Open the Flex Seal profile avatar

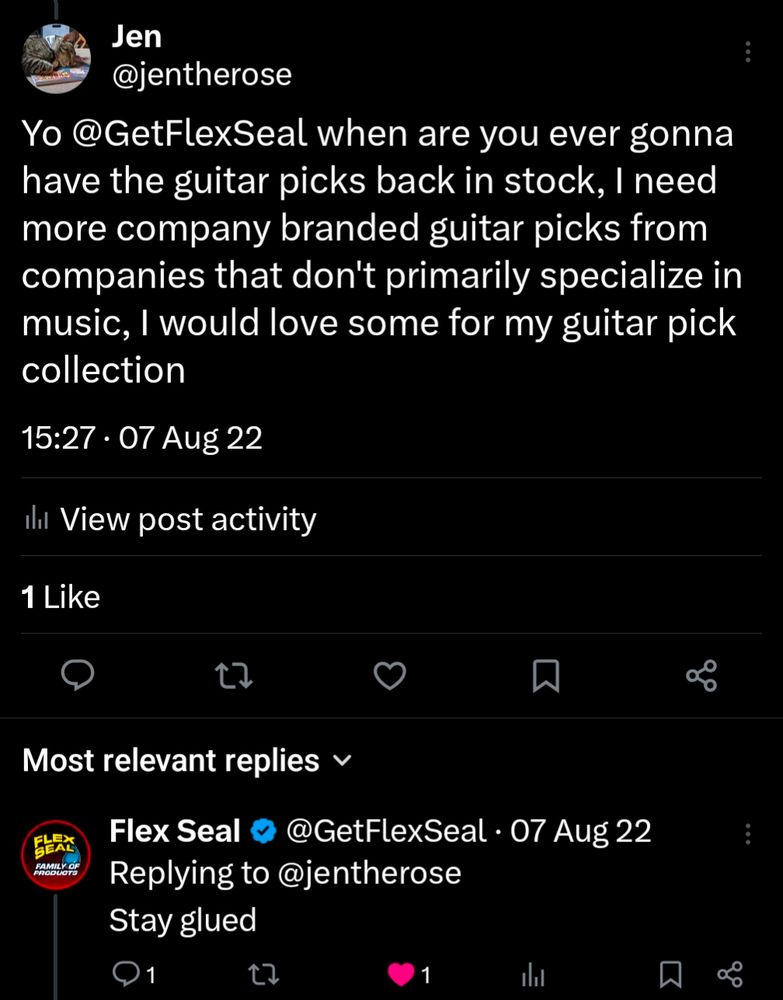point(57,852)
